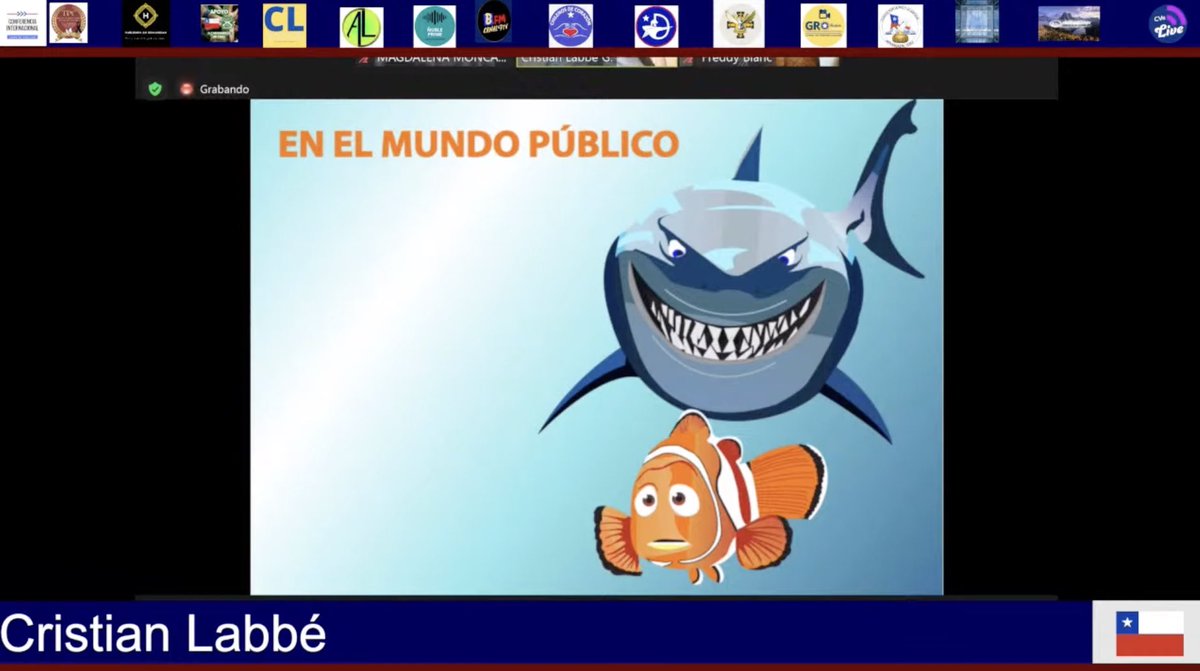This screenshot has width=1200, height=671.
Task: Click the Chilean flag in bottom corner
Action: [1150, 634]
